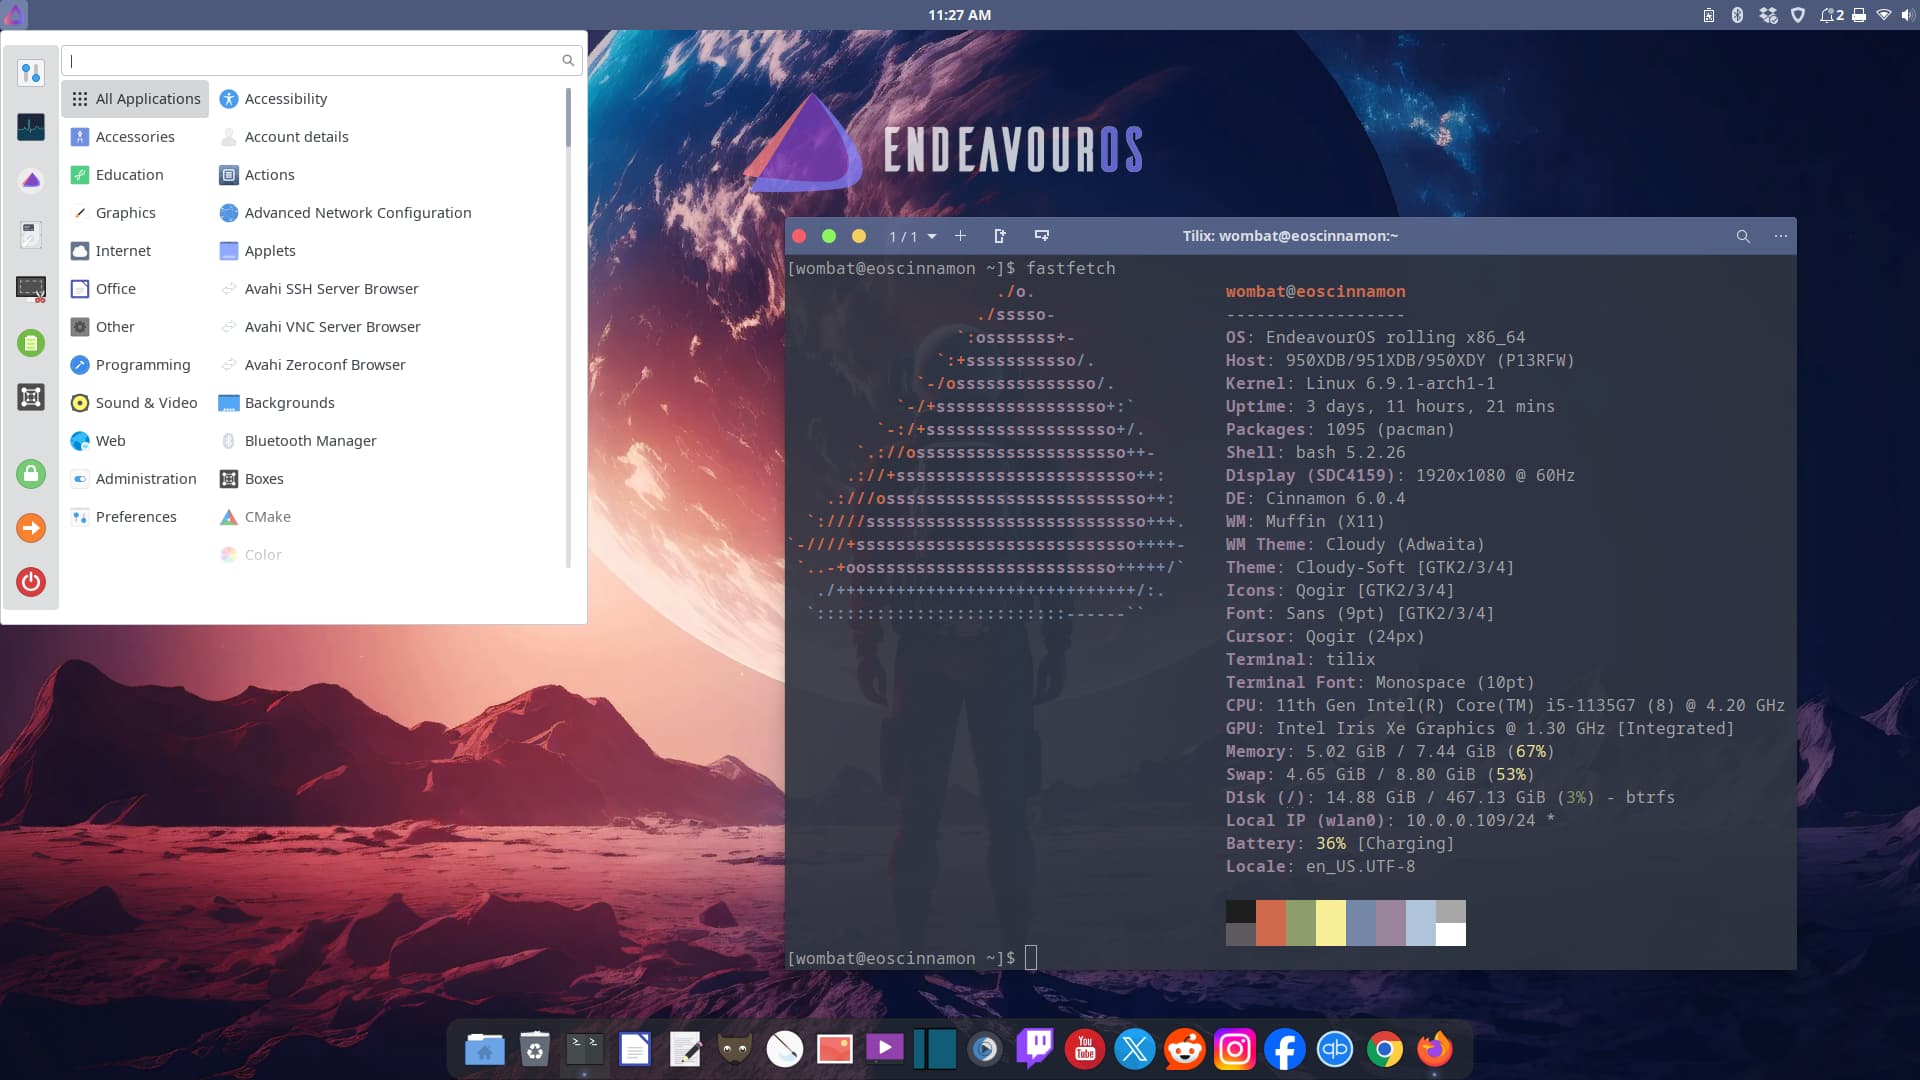Focus the application menu search field
This screenshot has width=1920, height=1080.
point(315,60)
